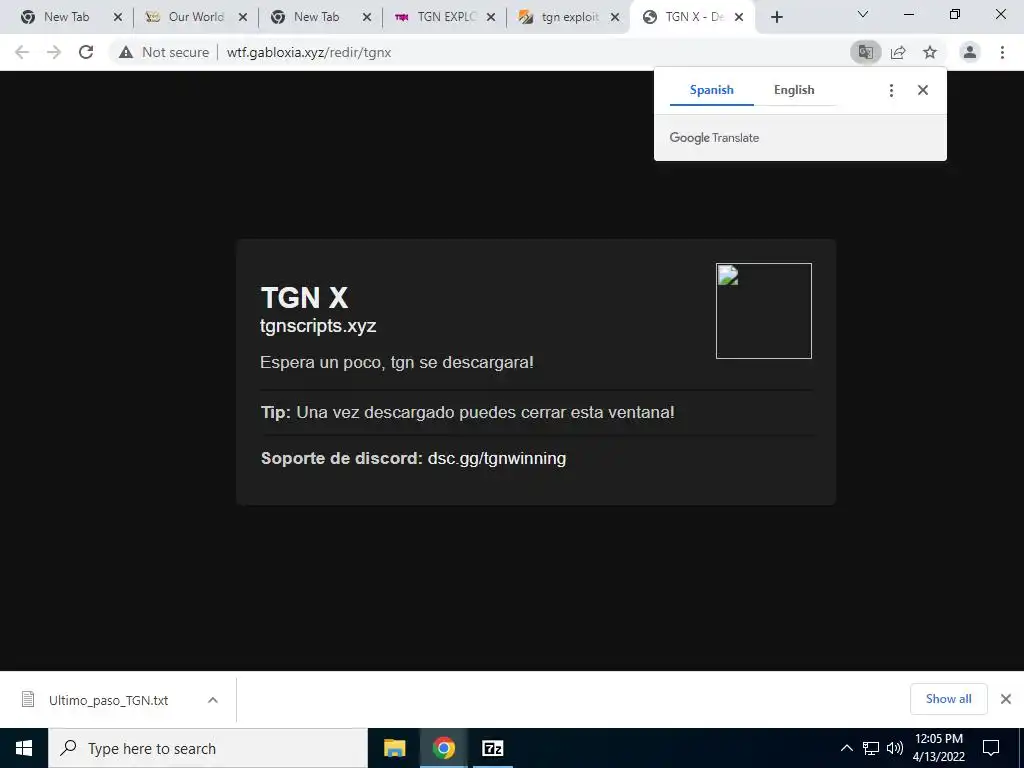Open the volume tray icon
This screenshot has height=768, width=1024.
(x=895, y=748)
